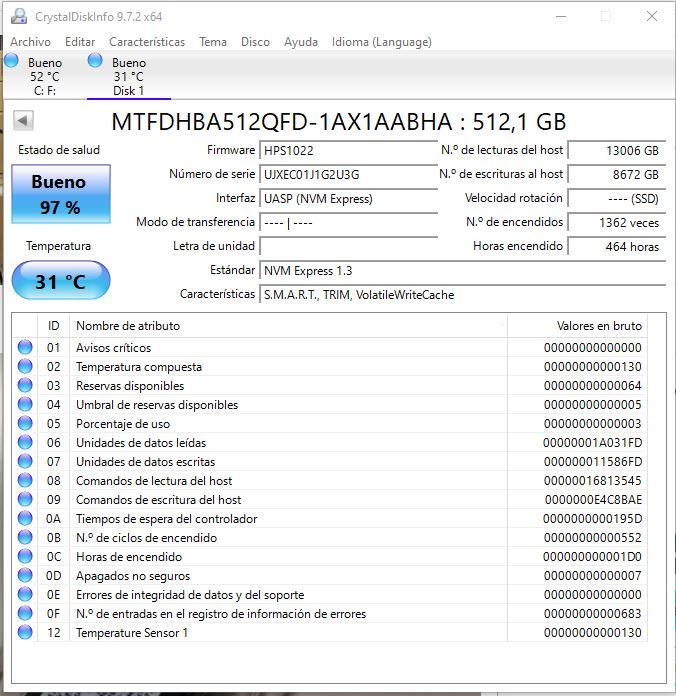This screenshot has width=676, height=696.
Task: Click status orb for Temperature Sensor 1 row
Action: (x=25, y=632)
